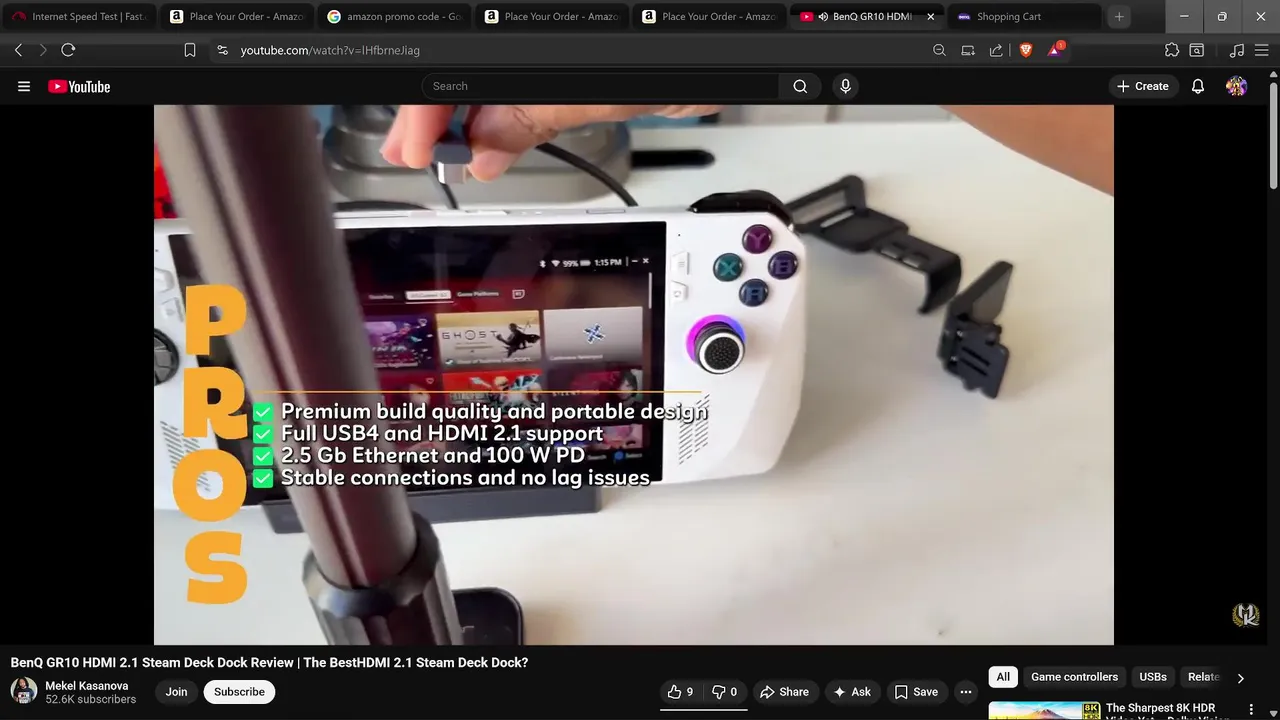Close the BenQ GR10 YouTube tab
Image resolution: width=1280 pixels, height=720 pixels.
pyautogui.click(x=931, y=17)
